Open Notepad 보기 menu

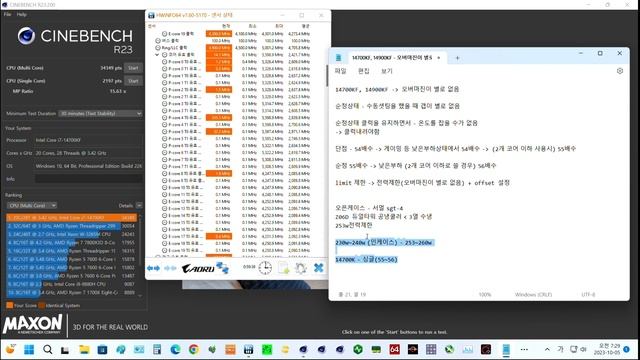tap(387, 71)
